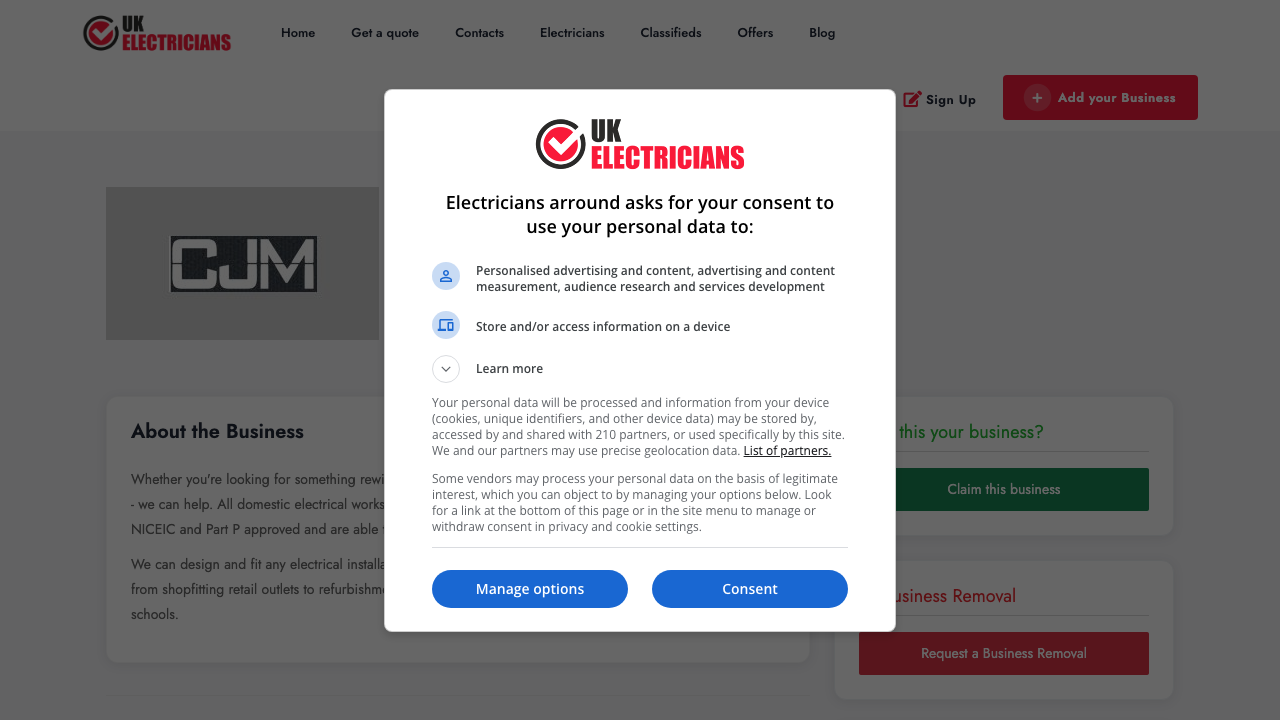1280x720 pixels.
Task: Select the personalised advertising profile icon
Action: 445,276
